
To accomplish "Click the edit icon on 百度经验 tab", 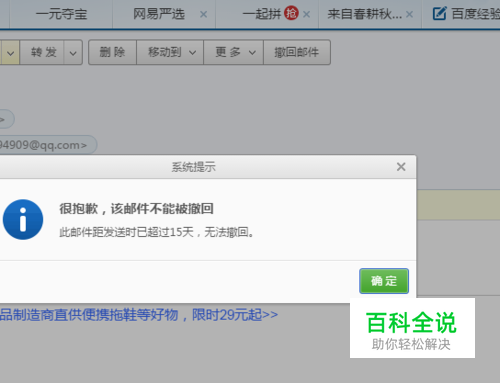I will (440, 14).
